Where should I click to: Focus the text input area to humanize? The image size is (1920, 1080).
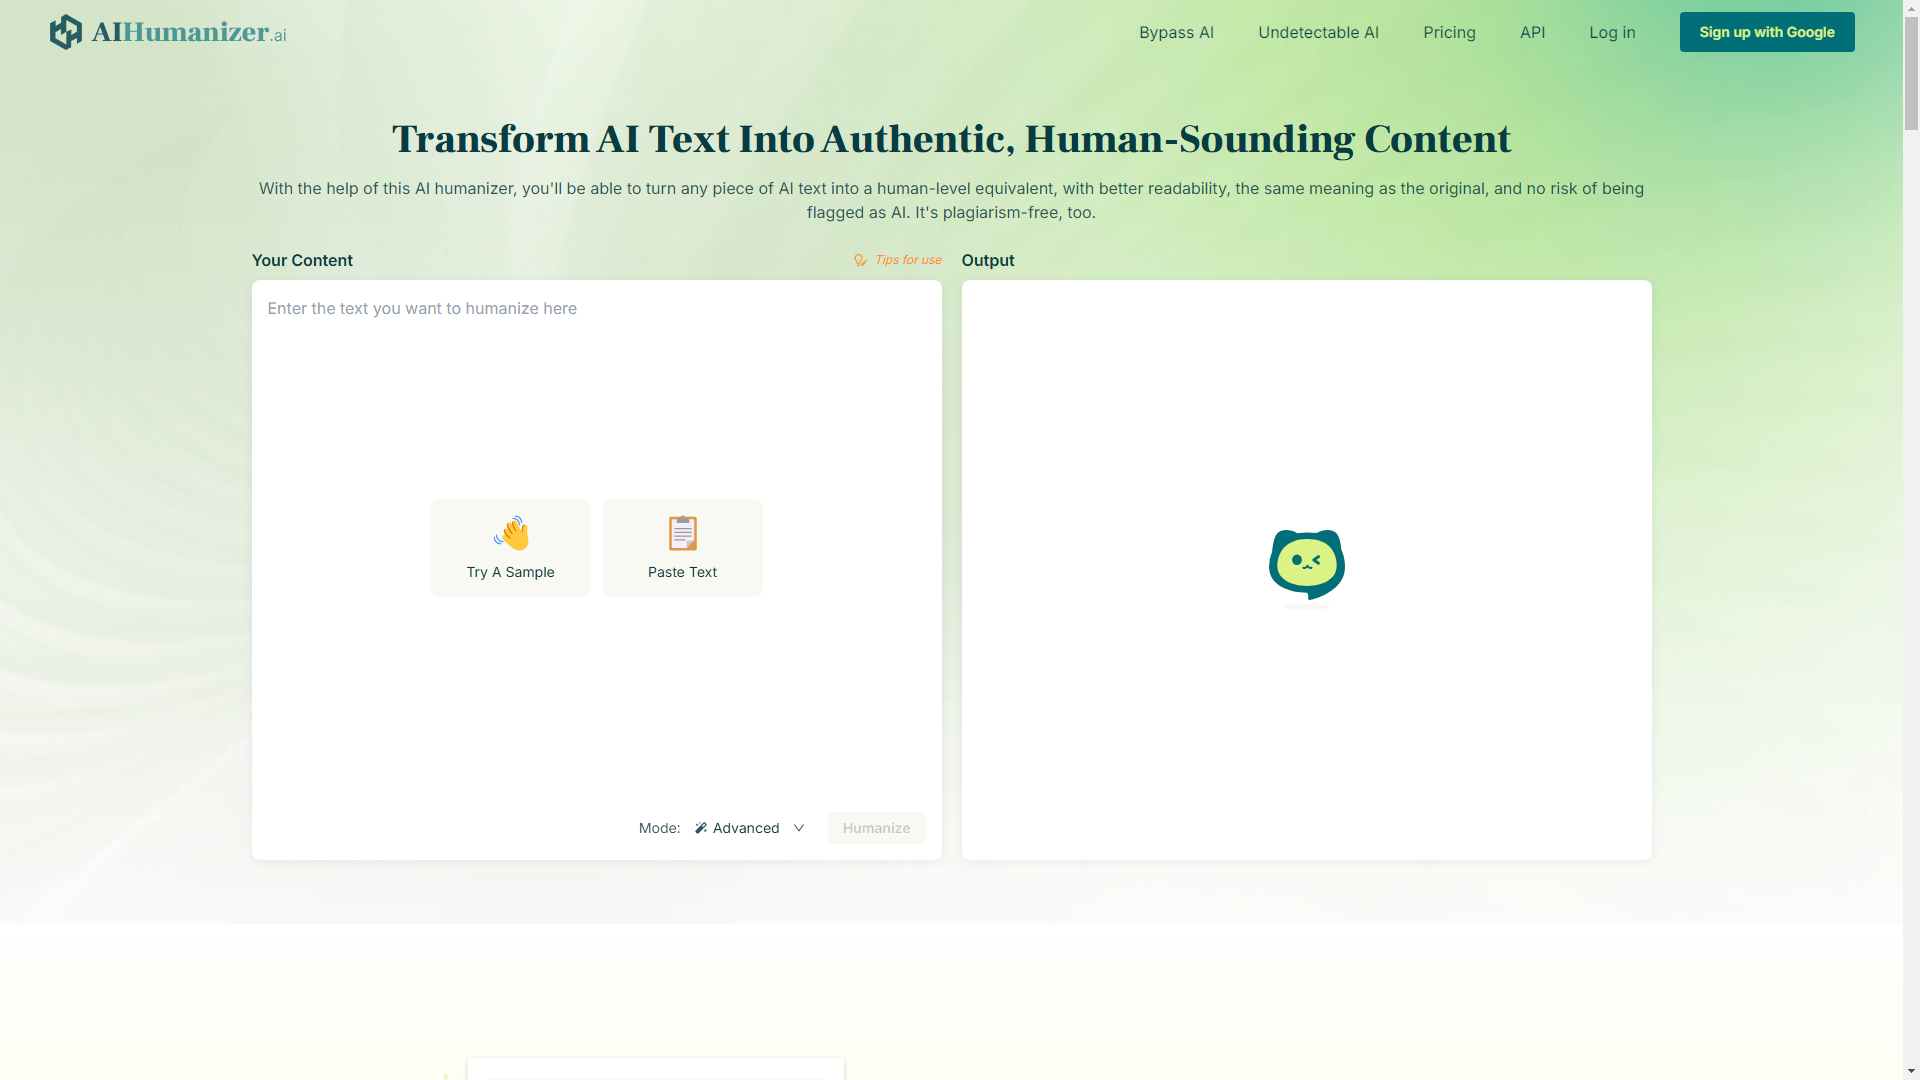coord(596,400)
